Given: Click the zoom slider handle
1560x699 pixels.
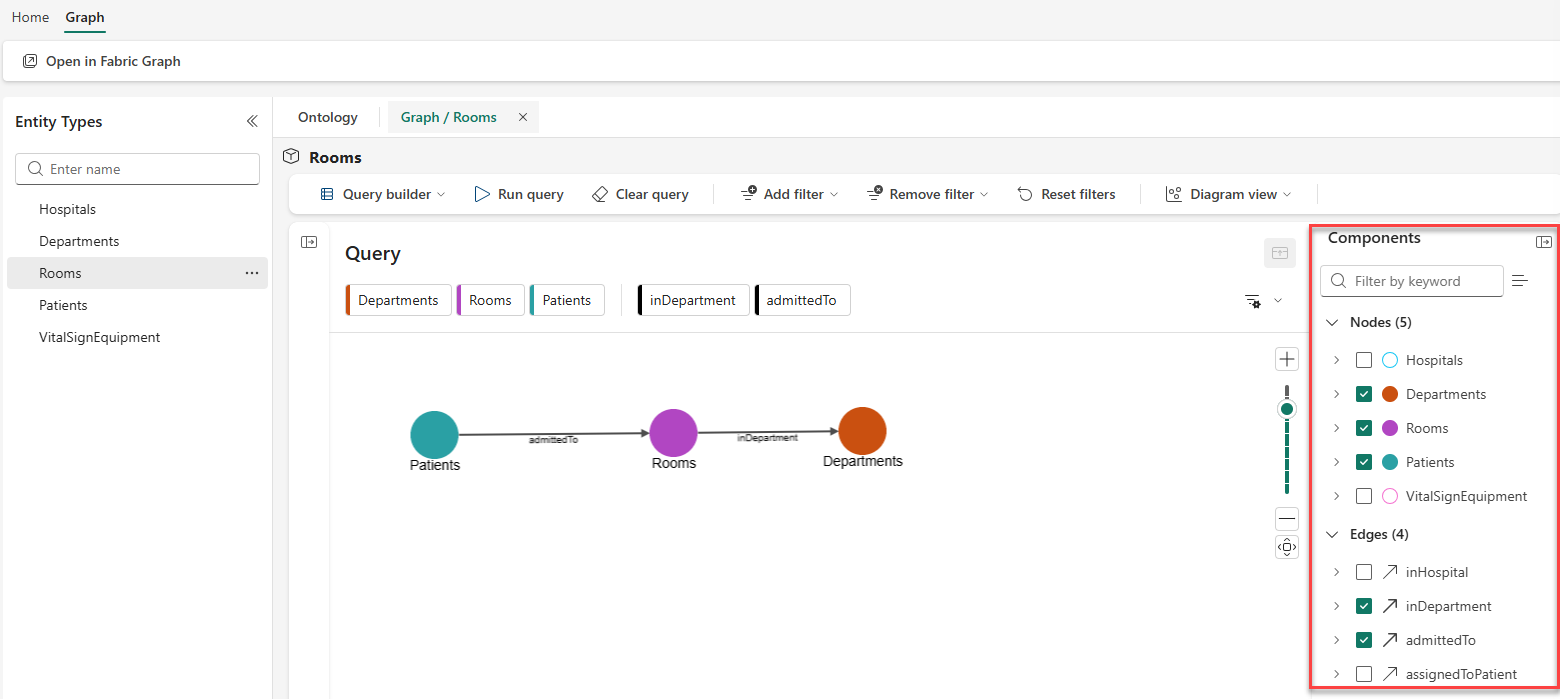Looking at the screenshot, I should pos(1287,408).
